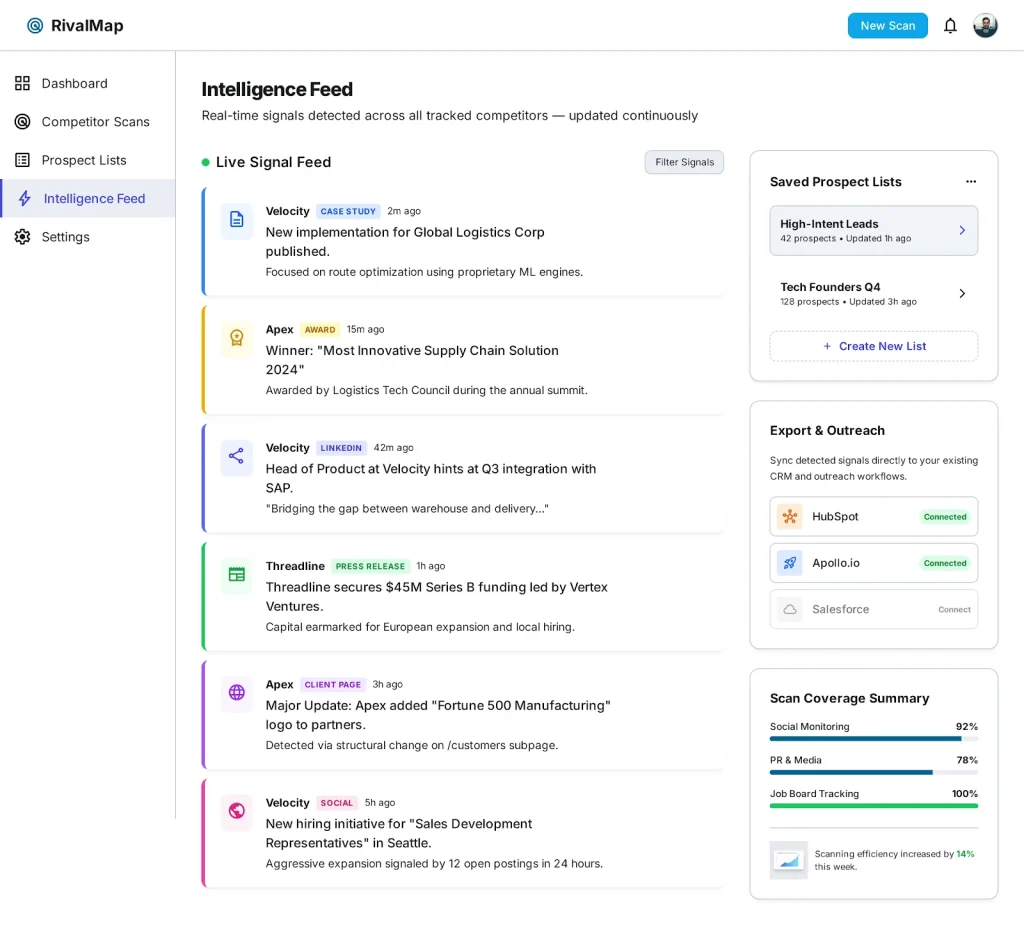
Task: Open Saved Prospect Lists more options menu
Action: point(971,182)
